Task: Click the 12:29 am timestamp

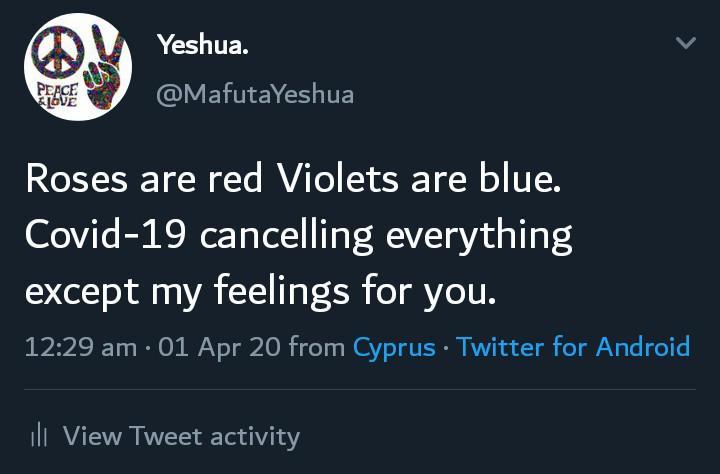Action: (81, 348)
